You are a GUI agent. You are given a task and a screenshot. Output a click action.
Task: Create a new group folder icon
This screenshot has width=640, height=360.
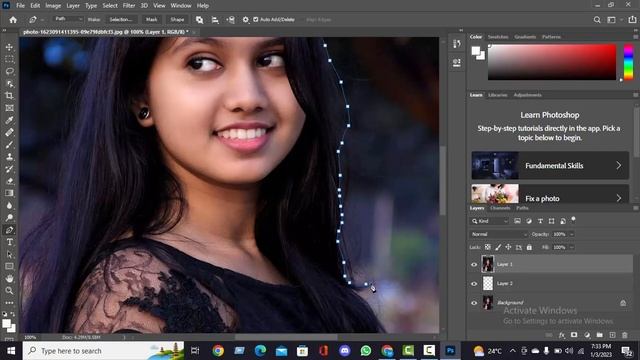pos(599,335)
